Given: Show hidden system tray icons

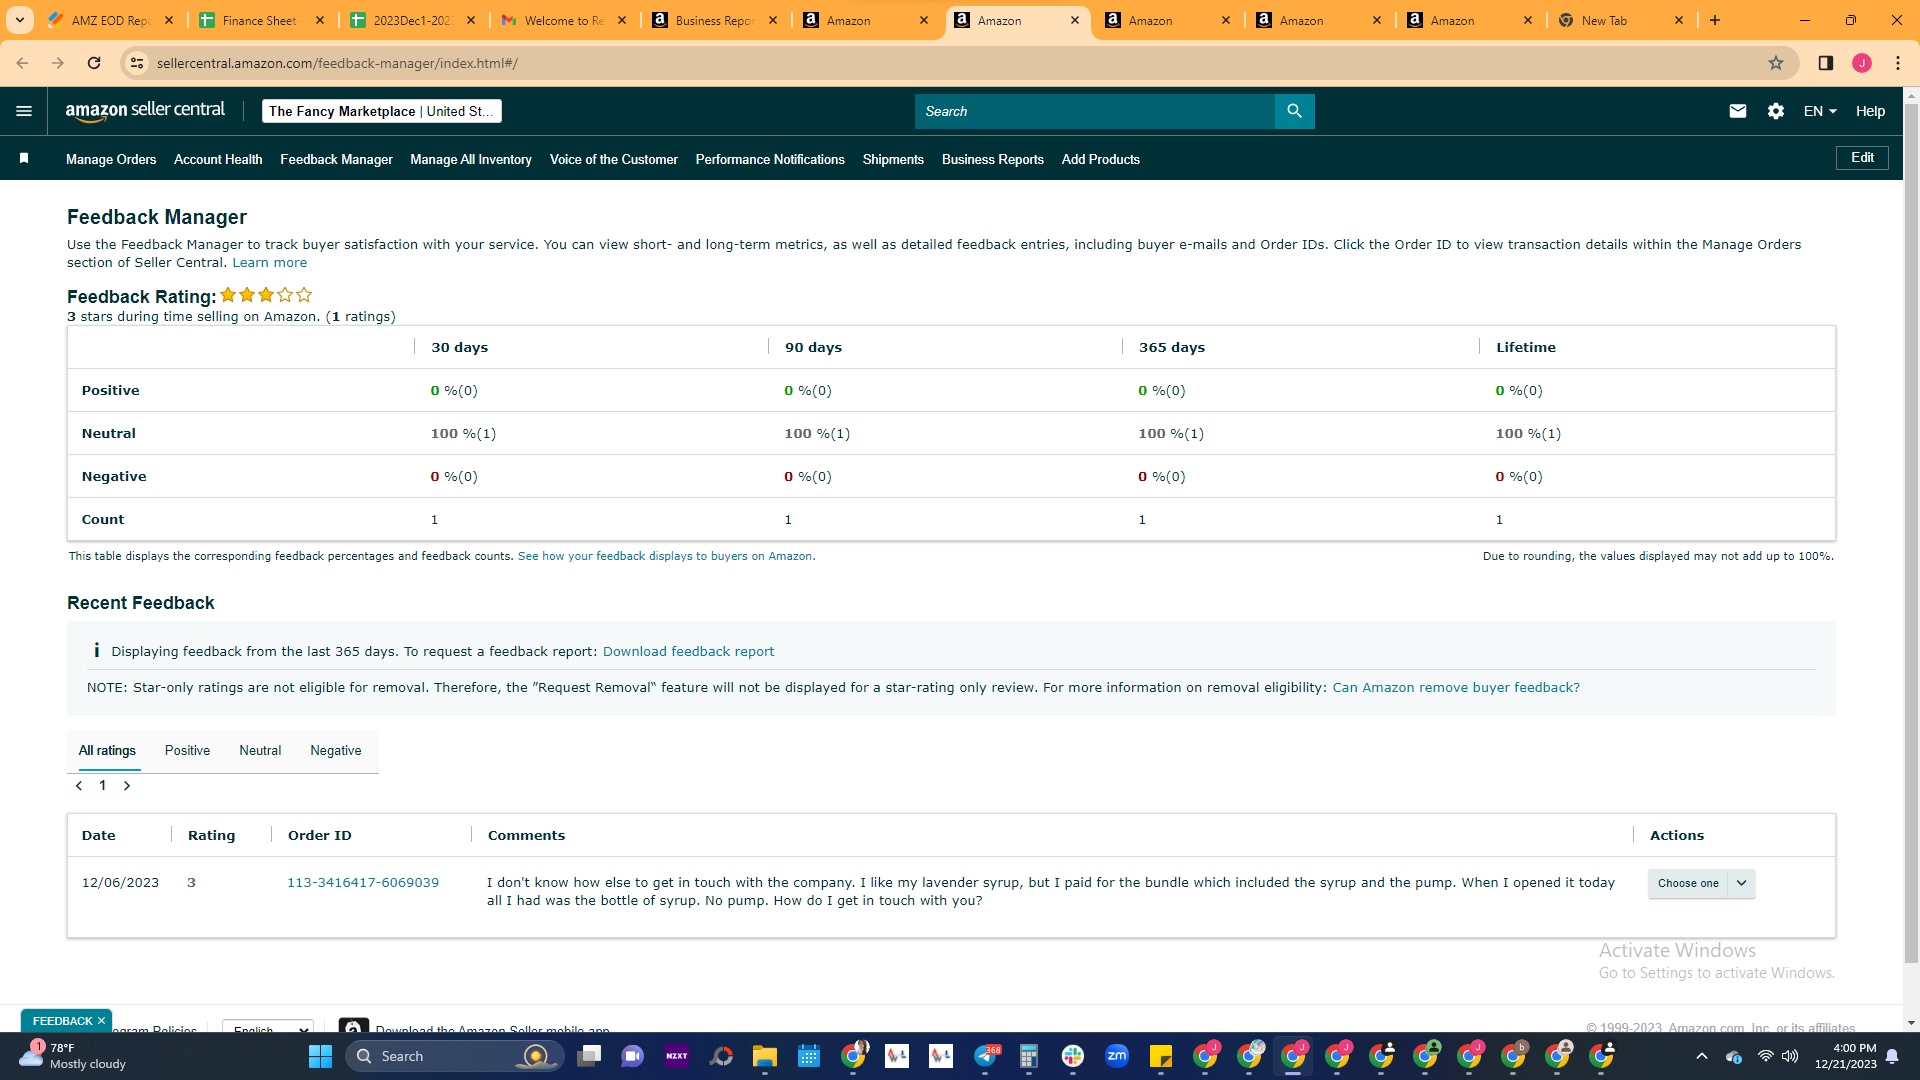Looking at the screenshot, I should point(1702,1056).
